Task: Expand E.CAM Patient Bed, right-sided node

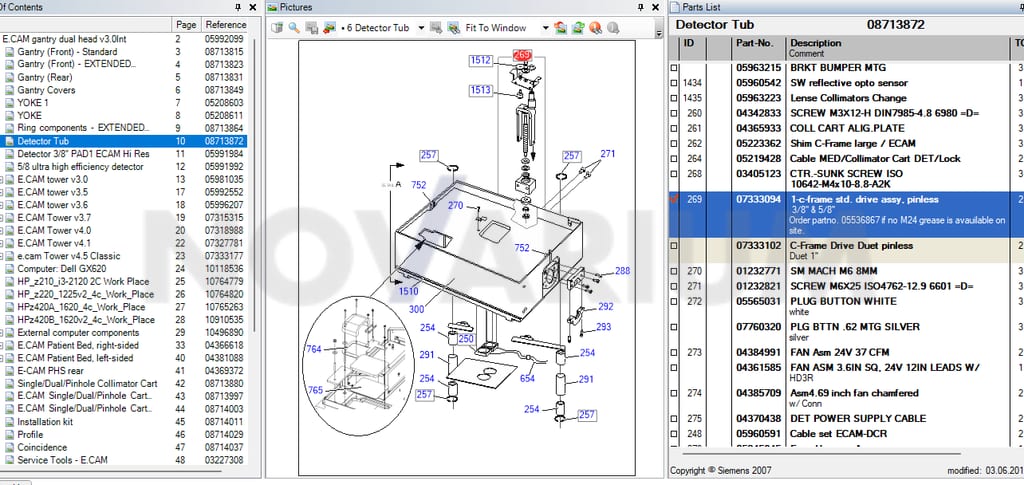Action: coord(1,345)
